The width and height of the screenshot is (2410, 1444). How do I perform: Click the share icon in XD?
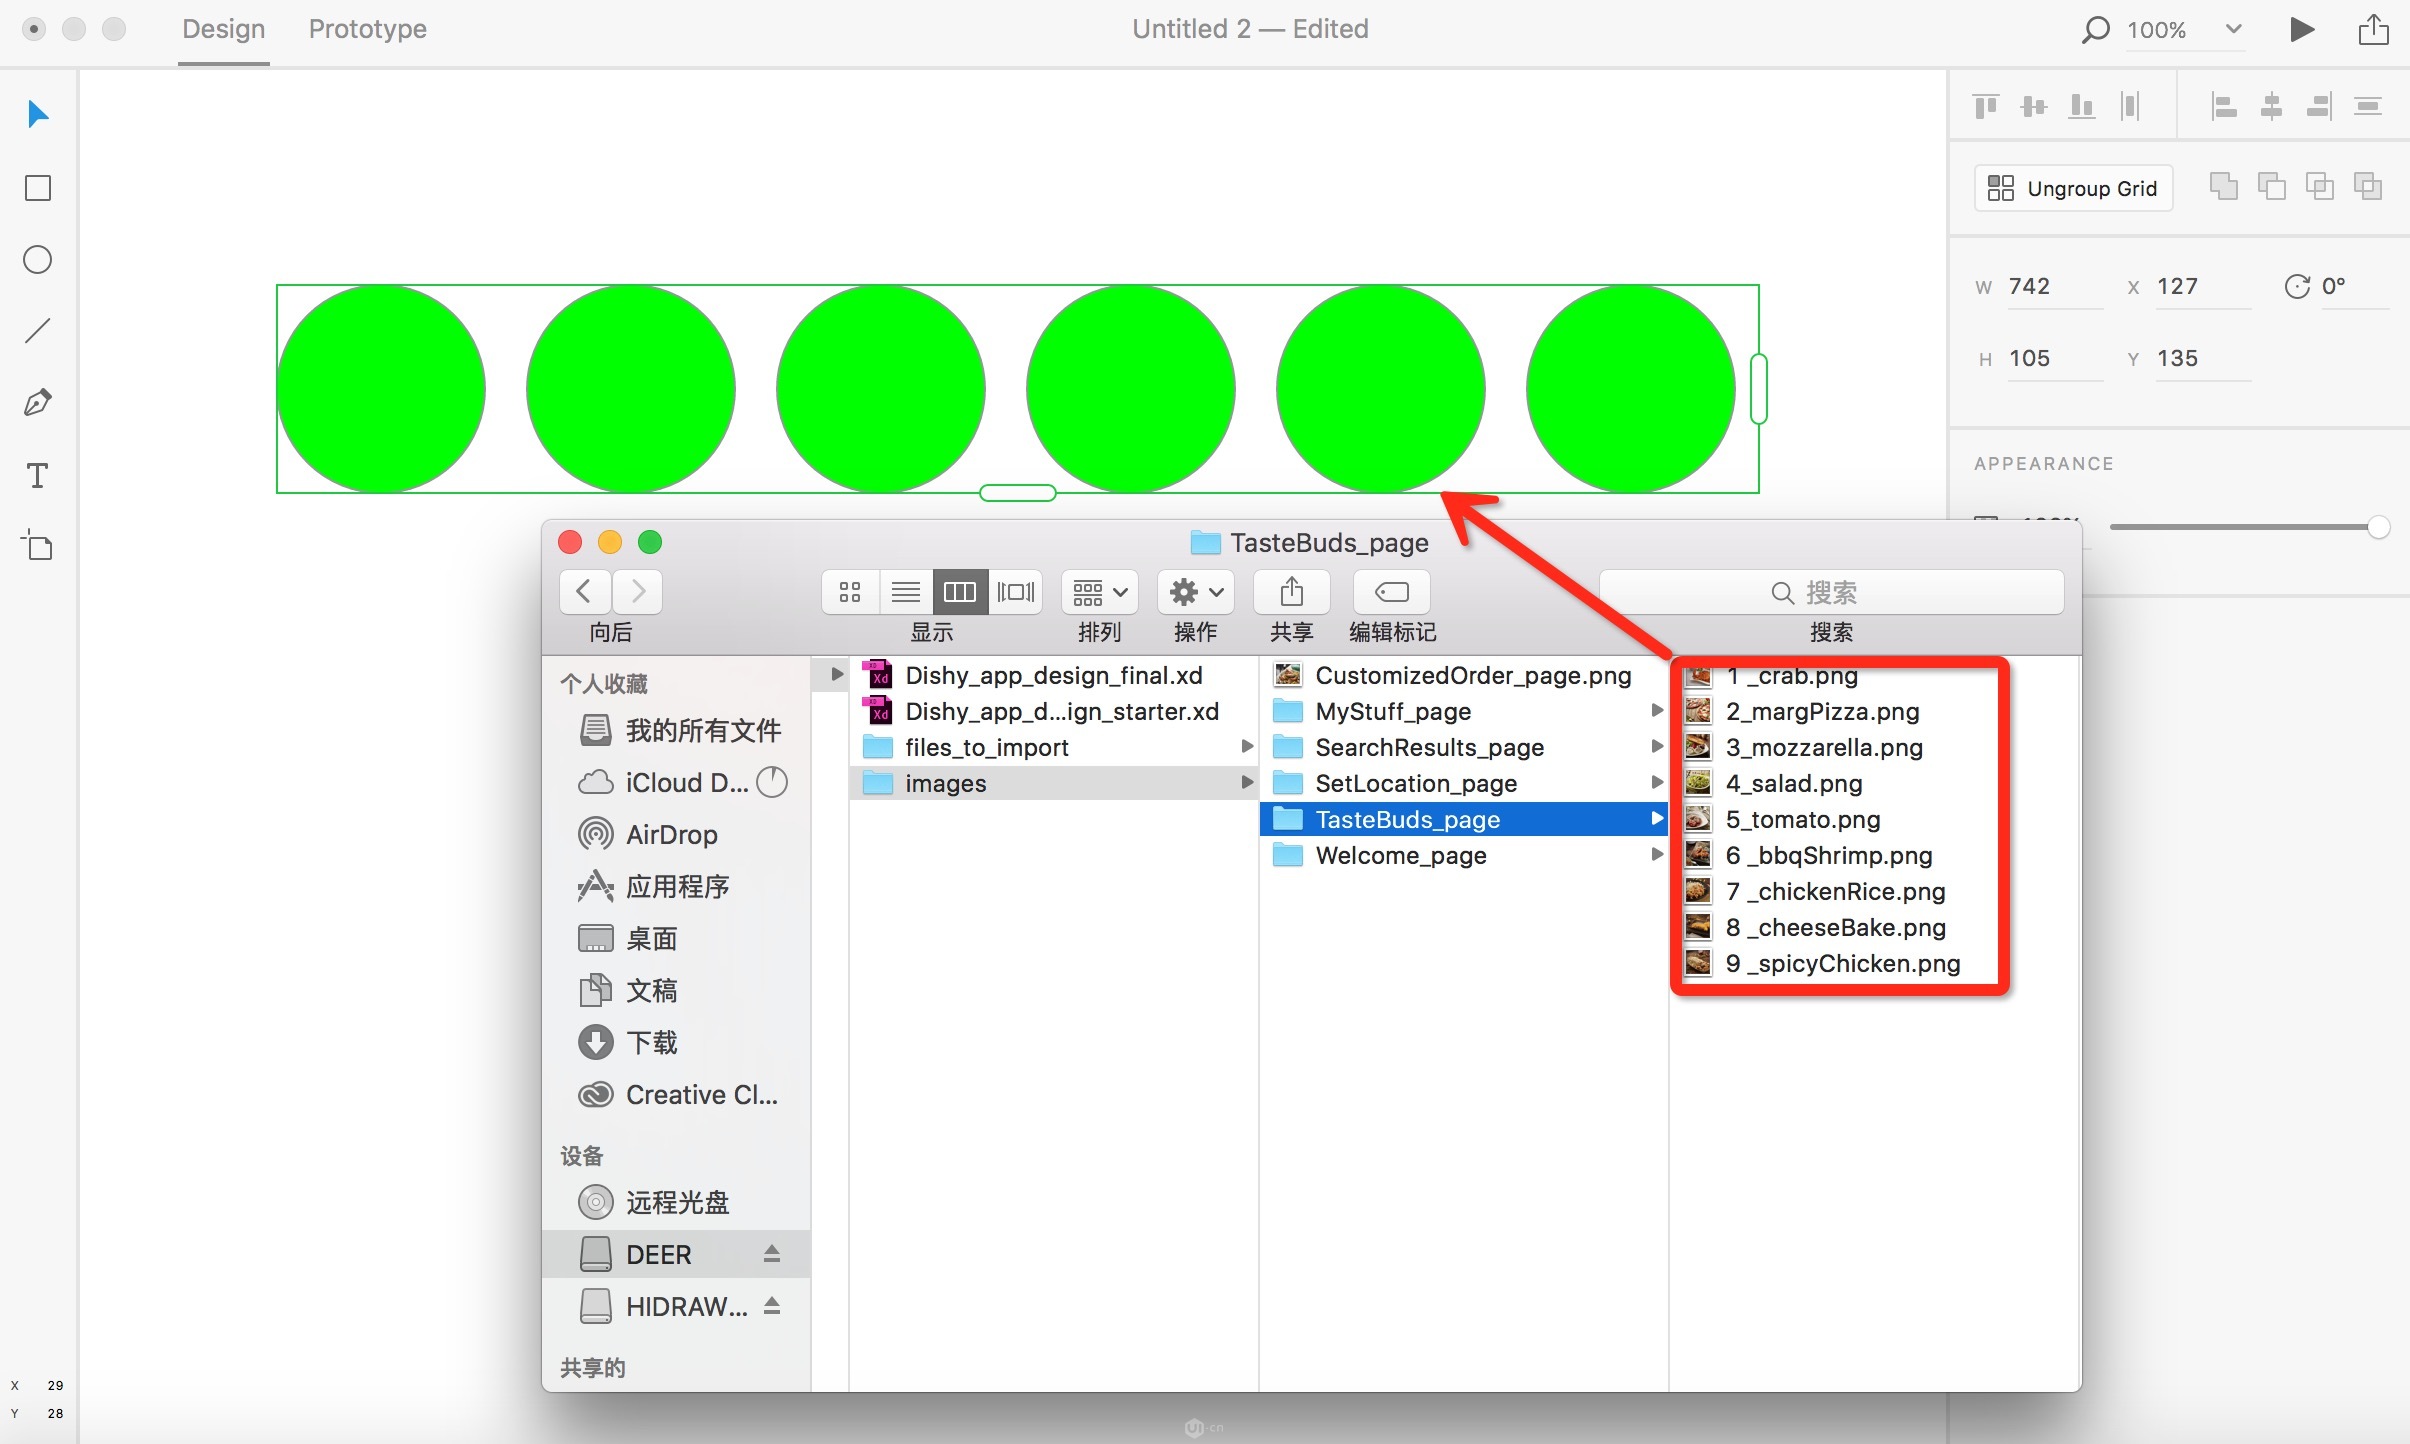click(2373, 29)
